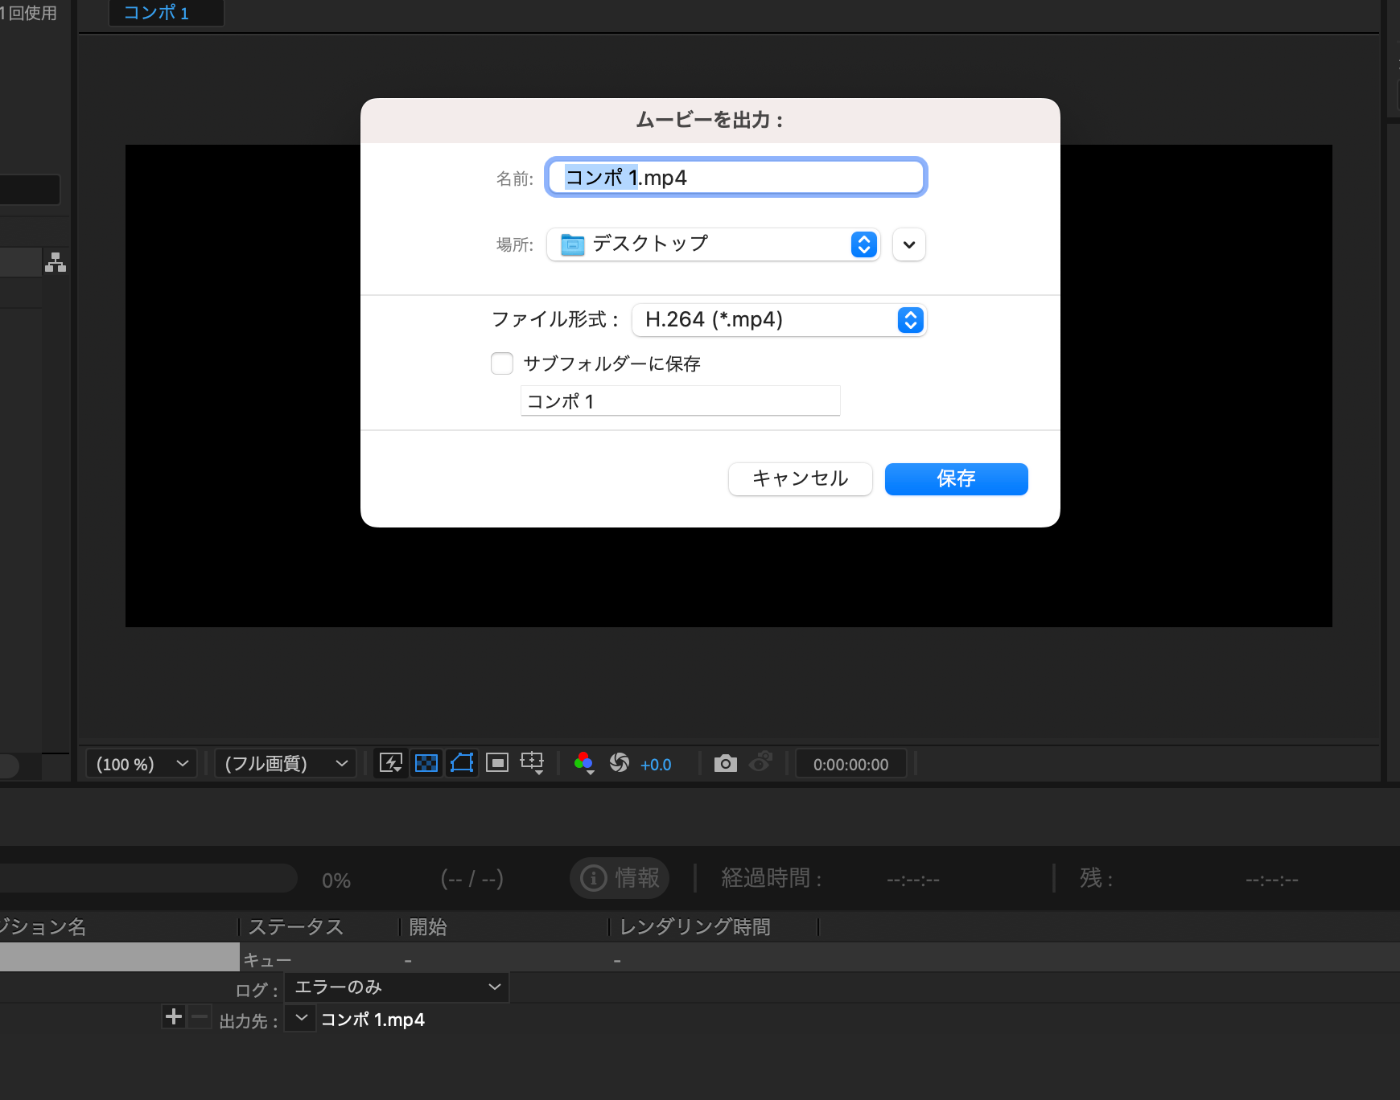Click the ステータス column header
1400x1100 pixels.
pos(296,927)
